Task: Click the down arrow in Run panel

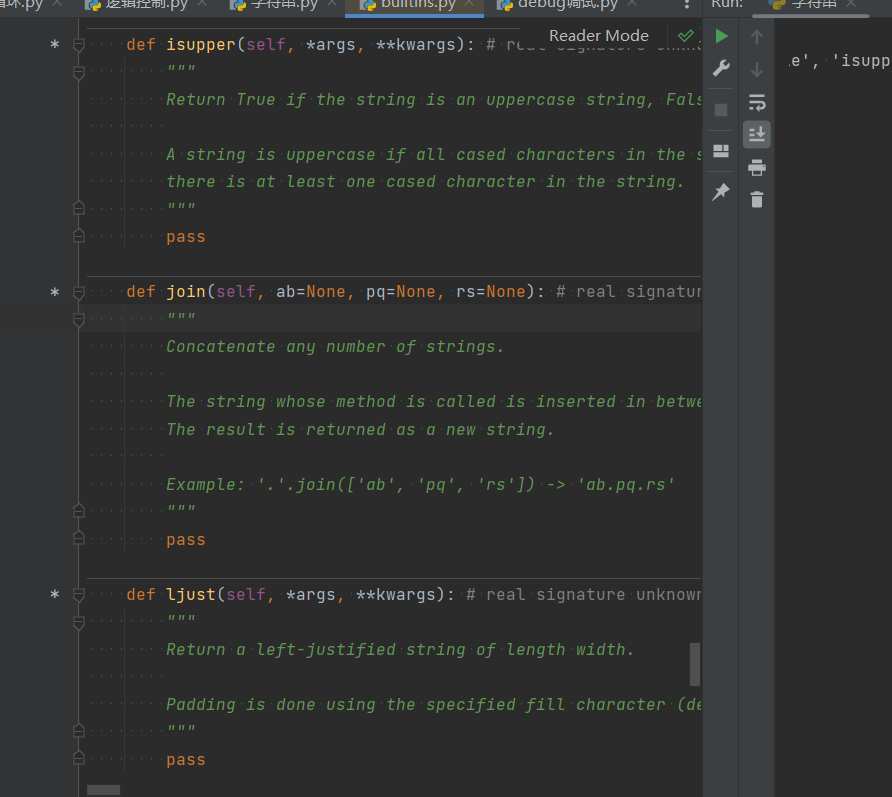Action: coord(757,69)
